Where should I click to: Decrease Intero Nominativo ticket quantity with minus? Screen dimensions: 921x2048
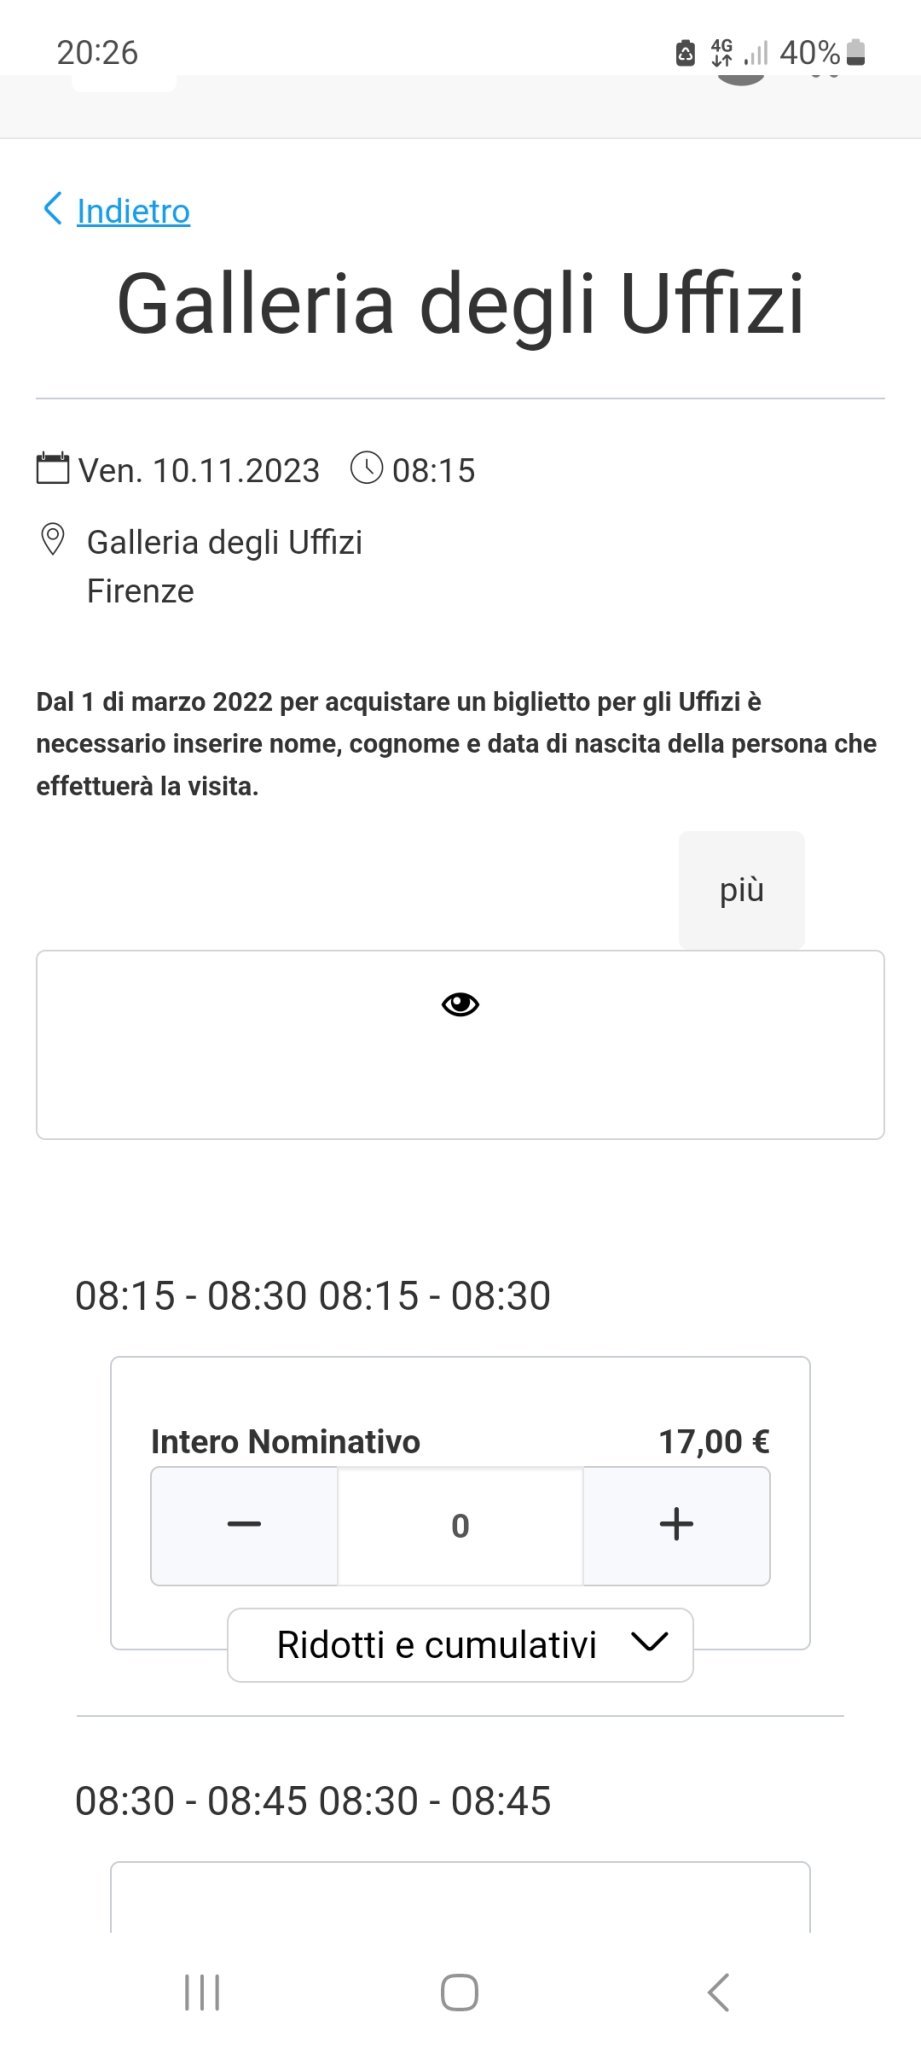pyautogui.click(x=244, y=1524)
